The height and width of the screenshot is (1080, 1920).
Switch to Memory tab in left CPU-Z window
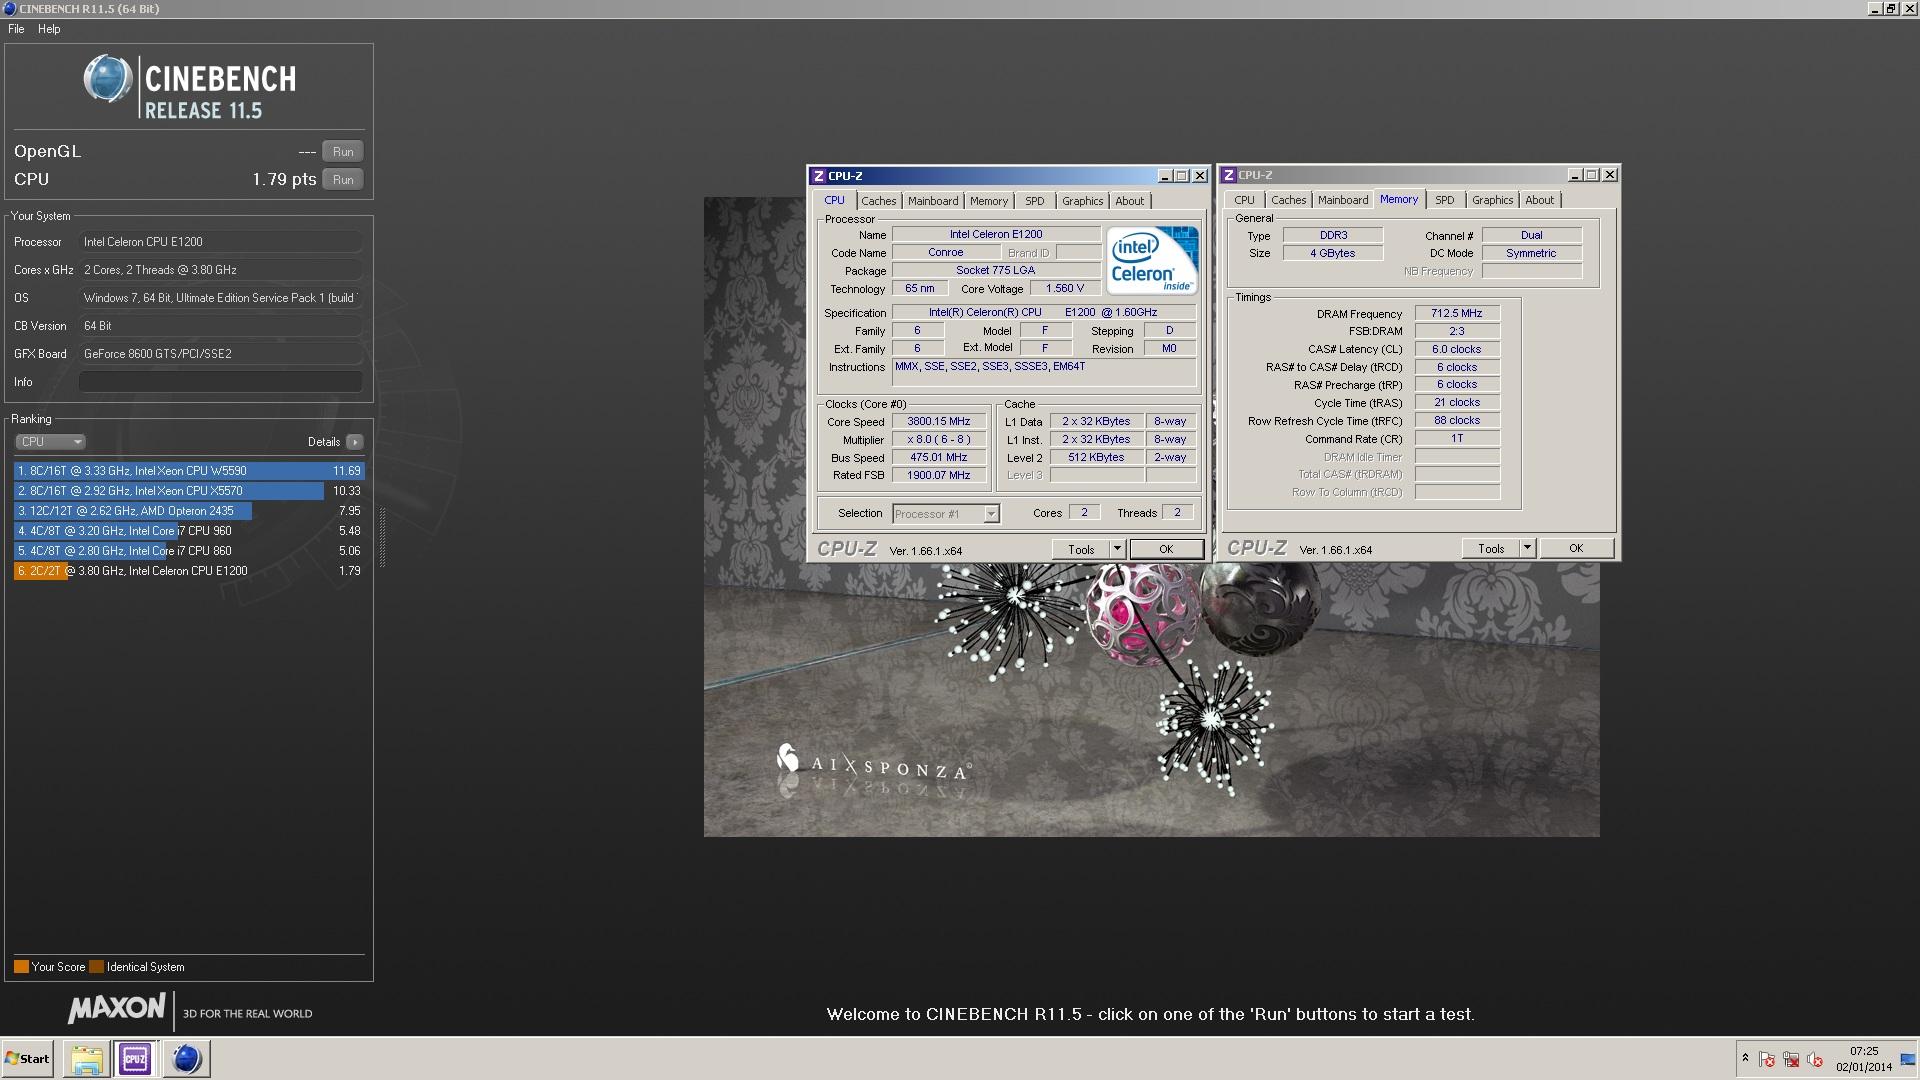(989, 201)
